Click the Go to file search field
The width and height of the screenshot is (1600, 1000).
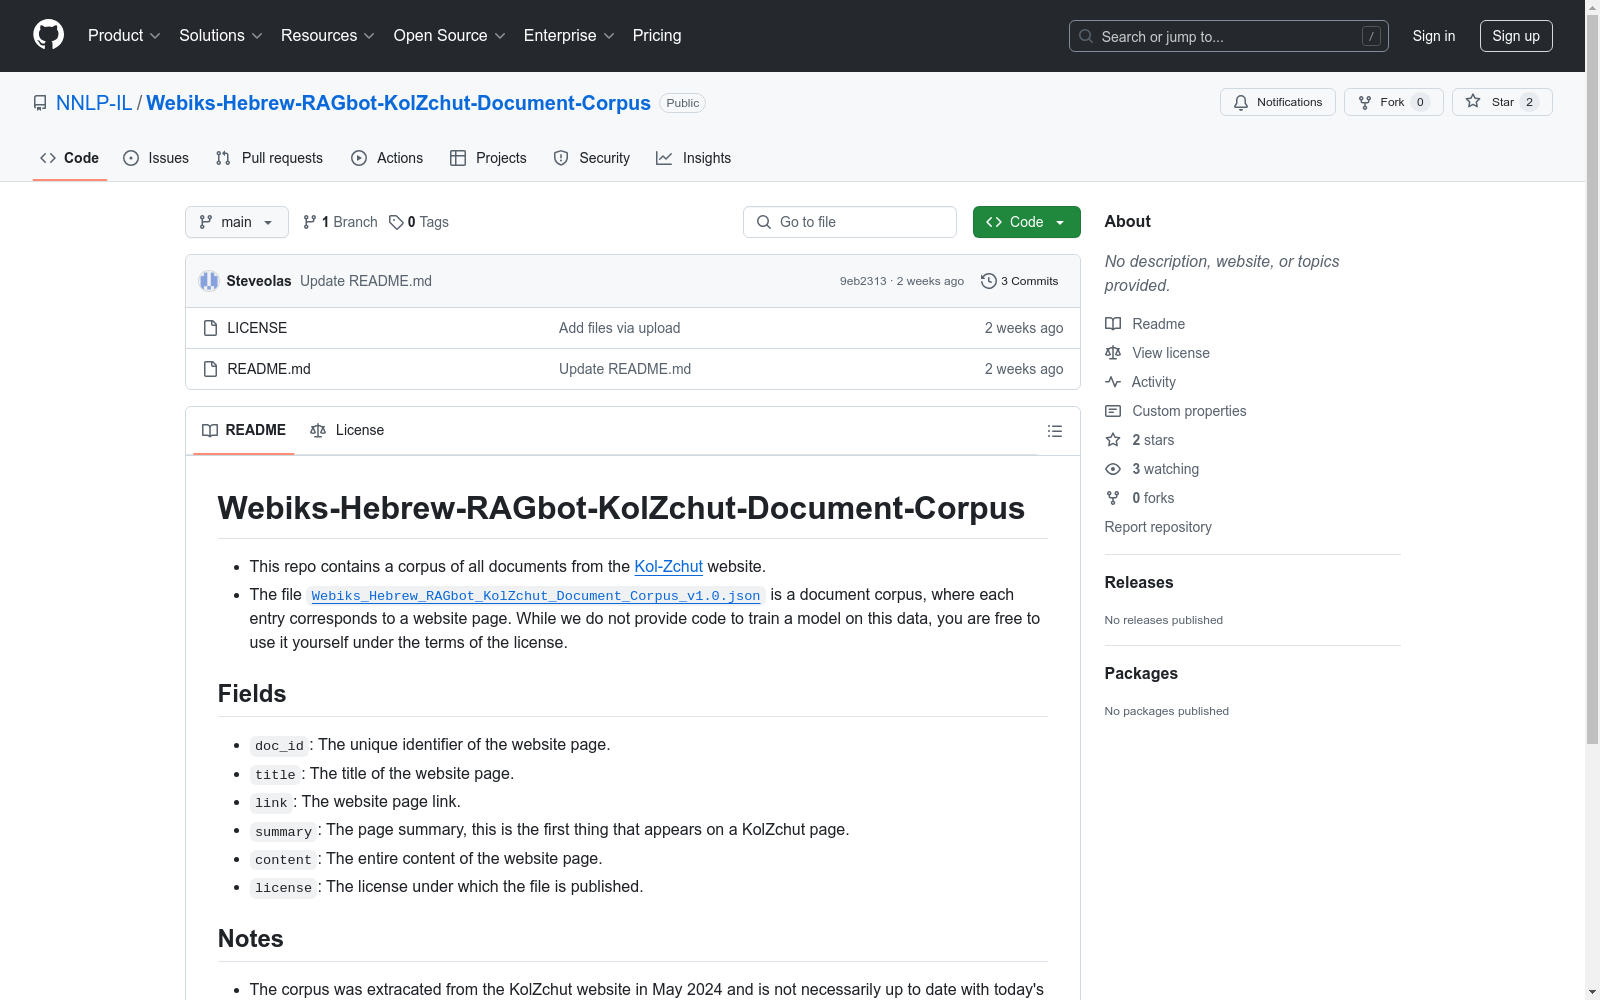[850, 222]
